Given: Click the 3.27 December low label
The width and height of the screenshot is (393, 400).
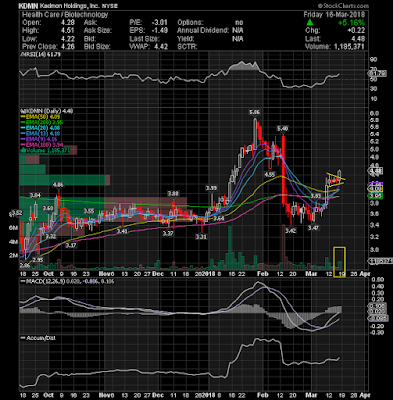Looking at the screenshot, I should [168, 233].
